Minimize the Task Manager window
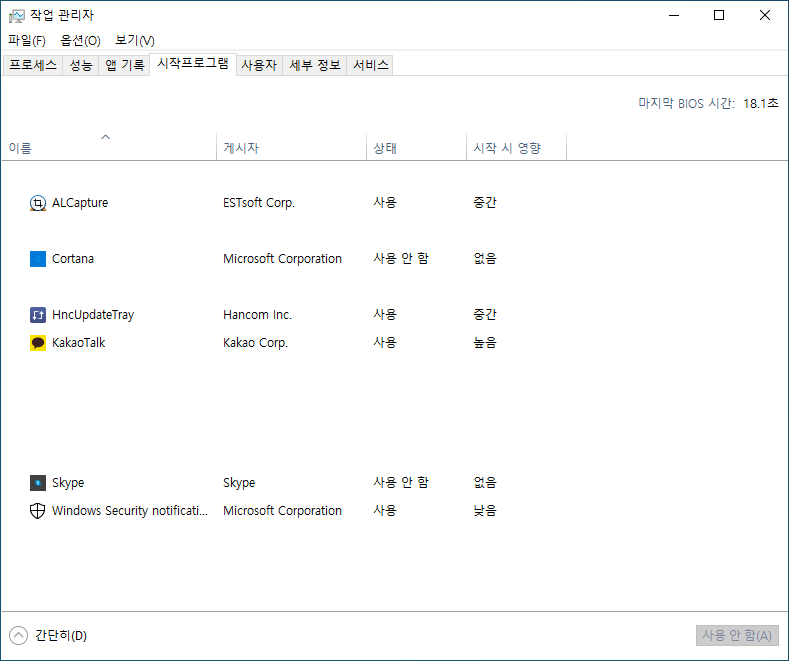This screenshot has width=789, height=661. (674, 16)
